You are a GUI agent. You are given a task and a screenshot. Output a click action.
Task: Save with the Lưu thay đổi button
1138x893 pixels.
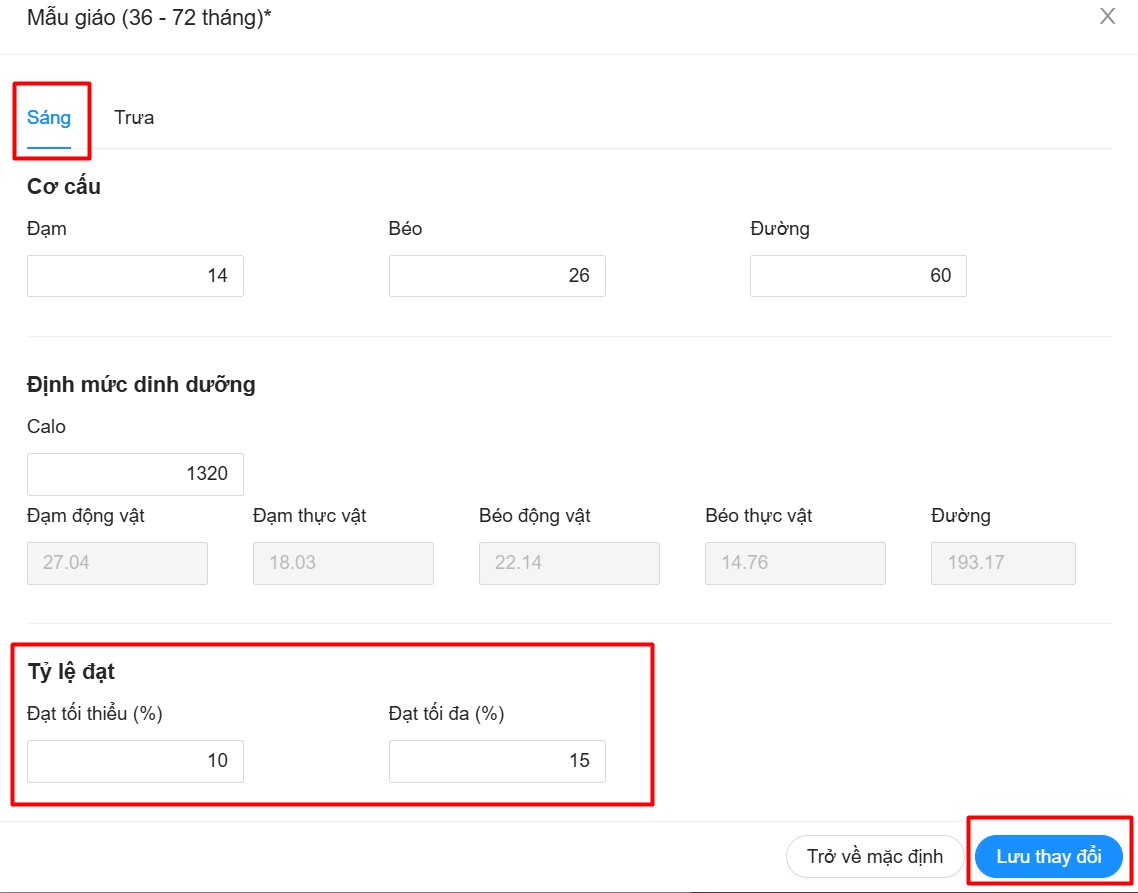pyautogui.click(x=1048, y=857)
